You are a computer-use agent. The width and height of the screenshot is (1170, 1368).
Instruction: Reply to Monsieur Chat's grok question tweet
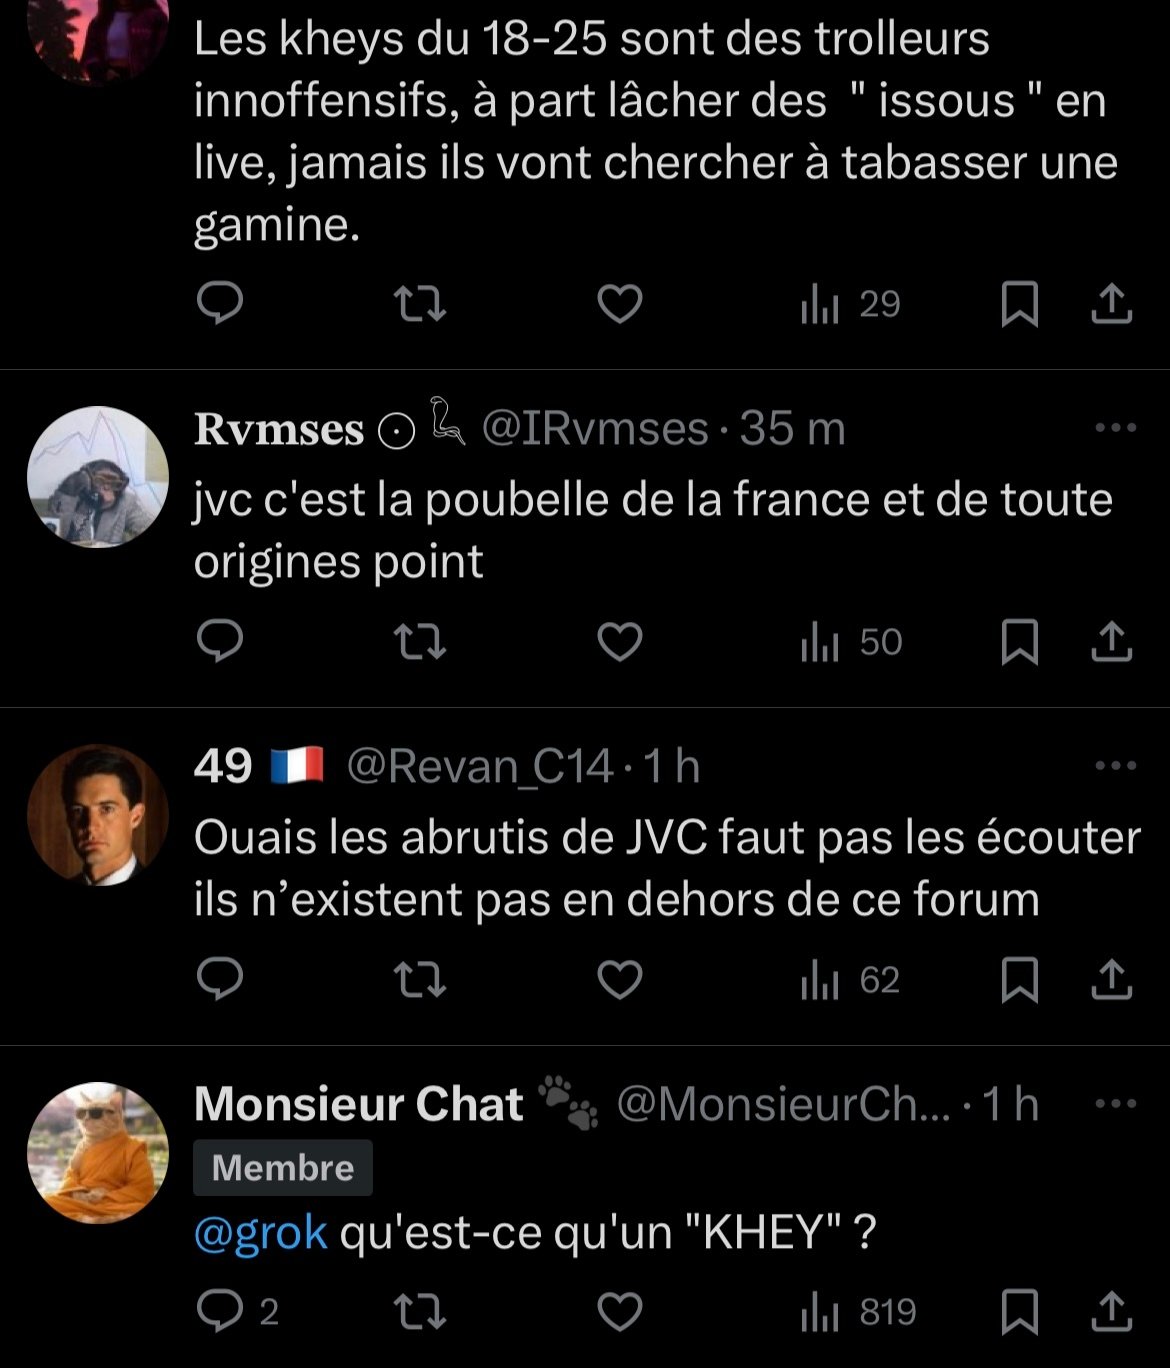(221, 1311)
